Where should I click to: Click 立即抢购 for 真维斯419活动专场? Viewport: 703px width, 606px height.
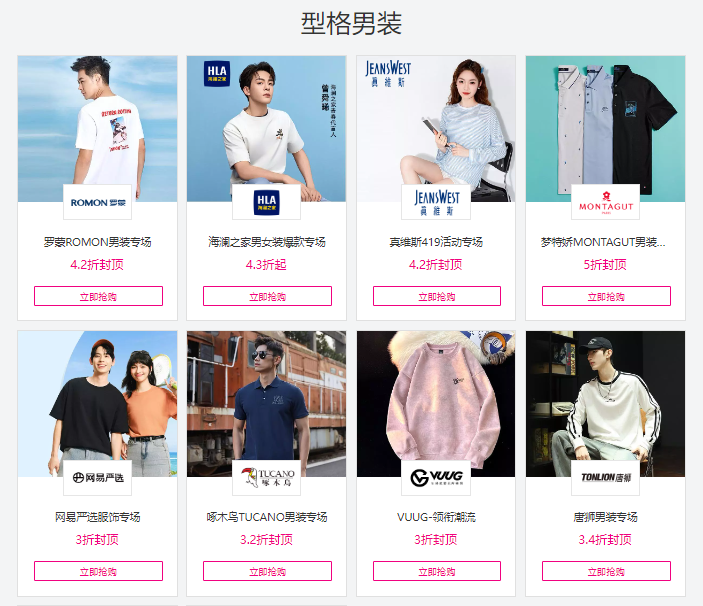tap(437, 296)
